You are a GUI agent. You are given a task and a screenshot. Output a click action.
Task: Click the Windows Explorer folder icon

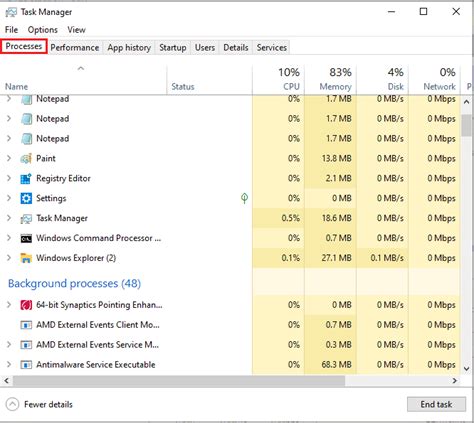(x=26, y=258)
